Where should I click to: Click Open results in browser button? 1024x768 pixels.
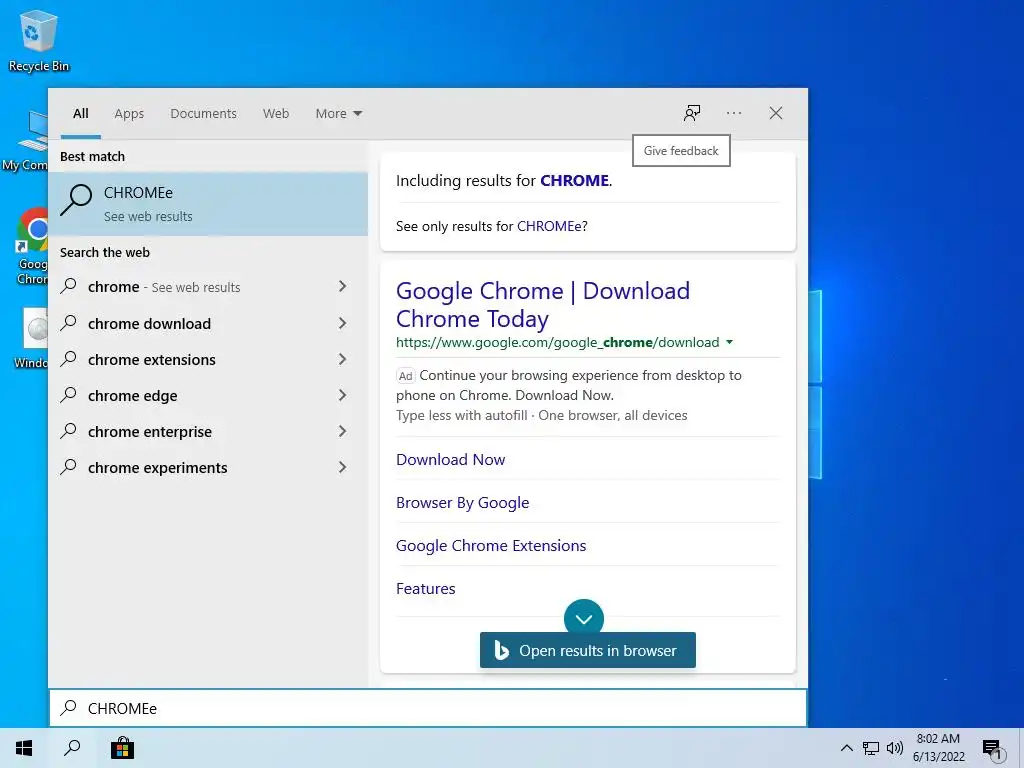[x=587, y=650]
